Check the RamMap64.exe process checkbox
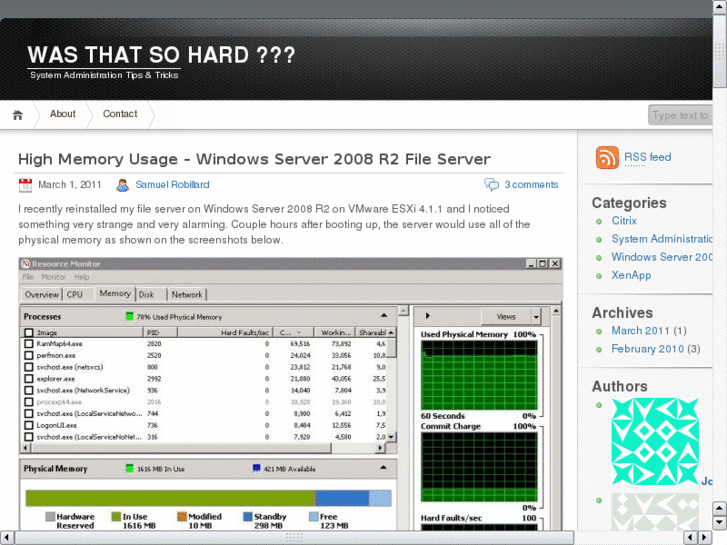 point(29,344)
